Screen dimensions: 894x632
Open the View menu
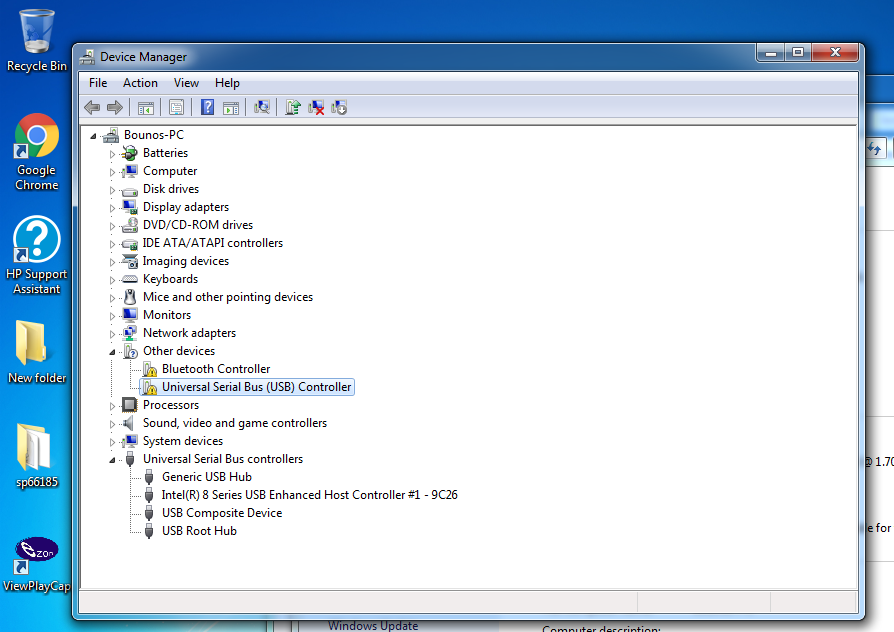click(x=186, y=83)
